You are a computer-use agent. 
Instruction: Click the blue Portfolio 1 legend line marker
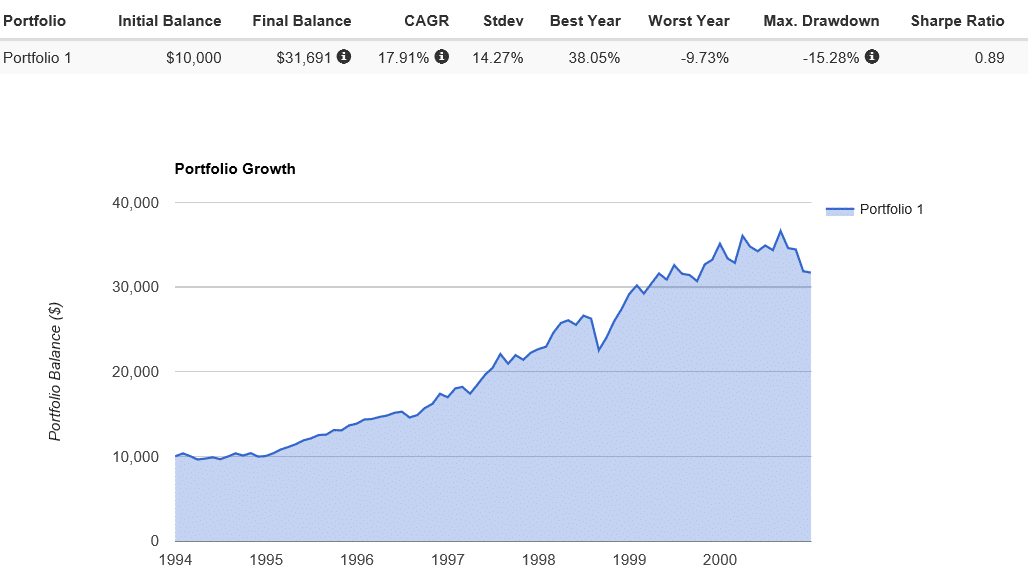pos(840,210)
